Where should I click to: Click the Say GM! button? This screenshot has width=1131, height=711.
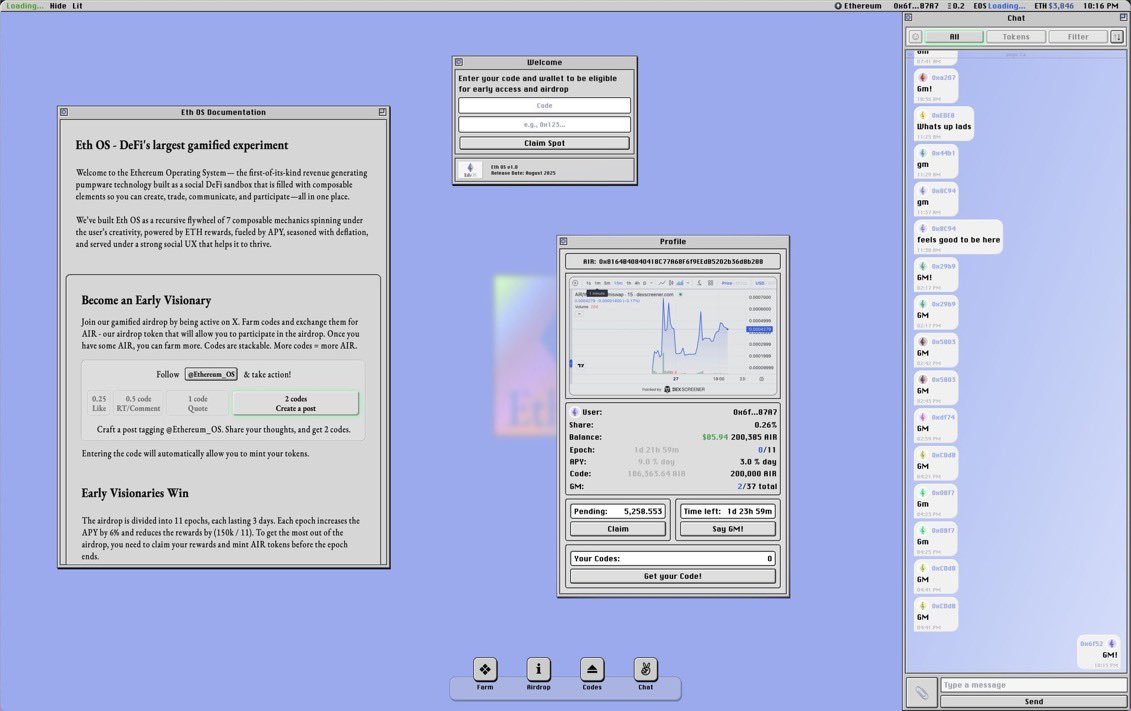pyautogui.click(x=727, y=529)
